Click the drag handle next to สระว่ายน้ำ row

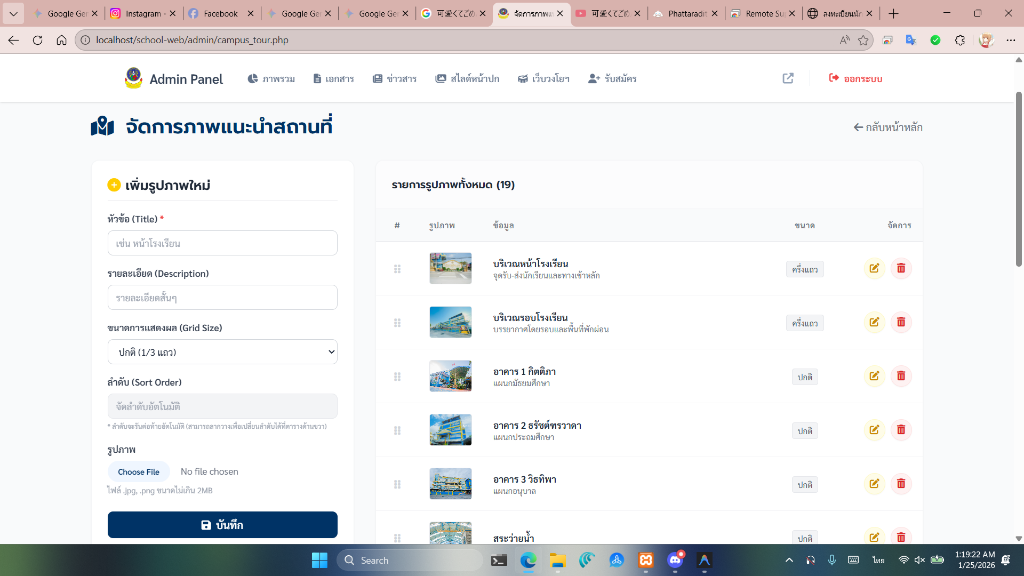pyautogui.click(x=398, y=537)
